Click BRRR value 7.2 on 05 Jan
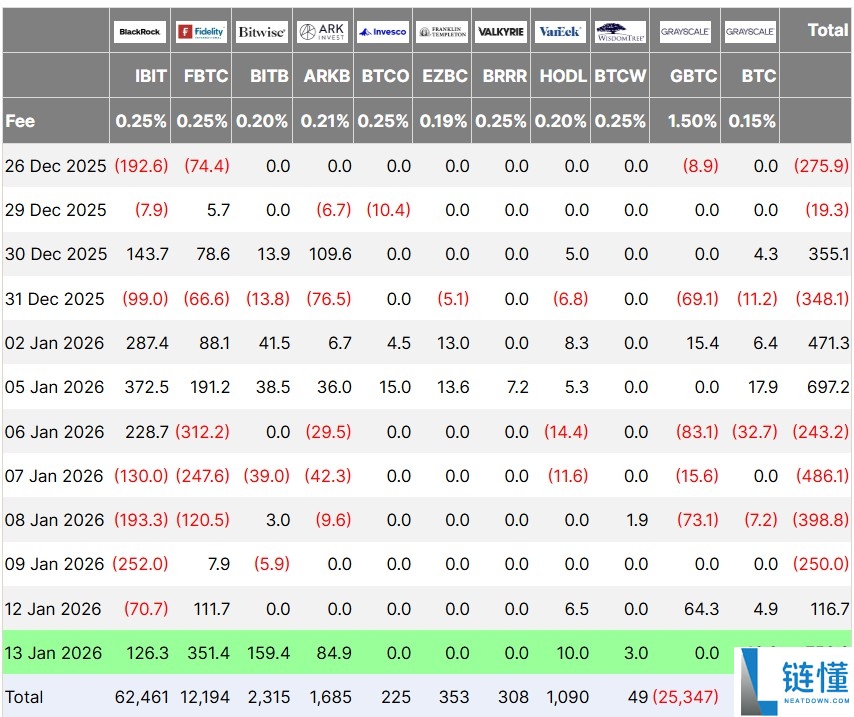854x717 pixels. coord(517,387)
